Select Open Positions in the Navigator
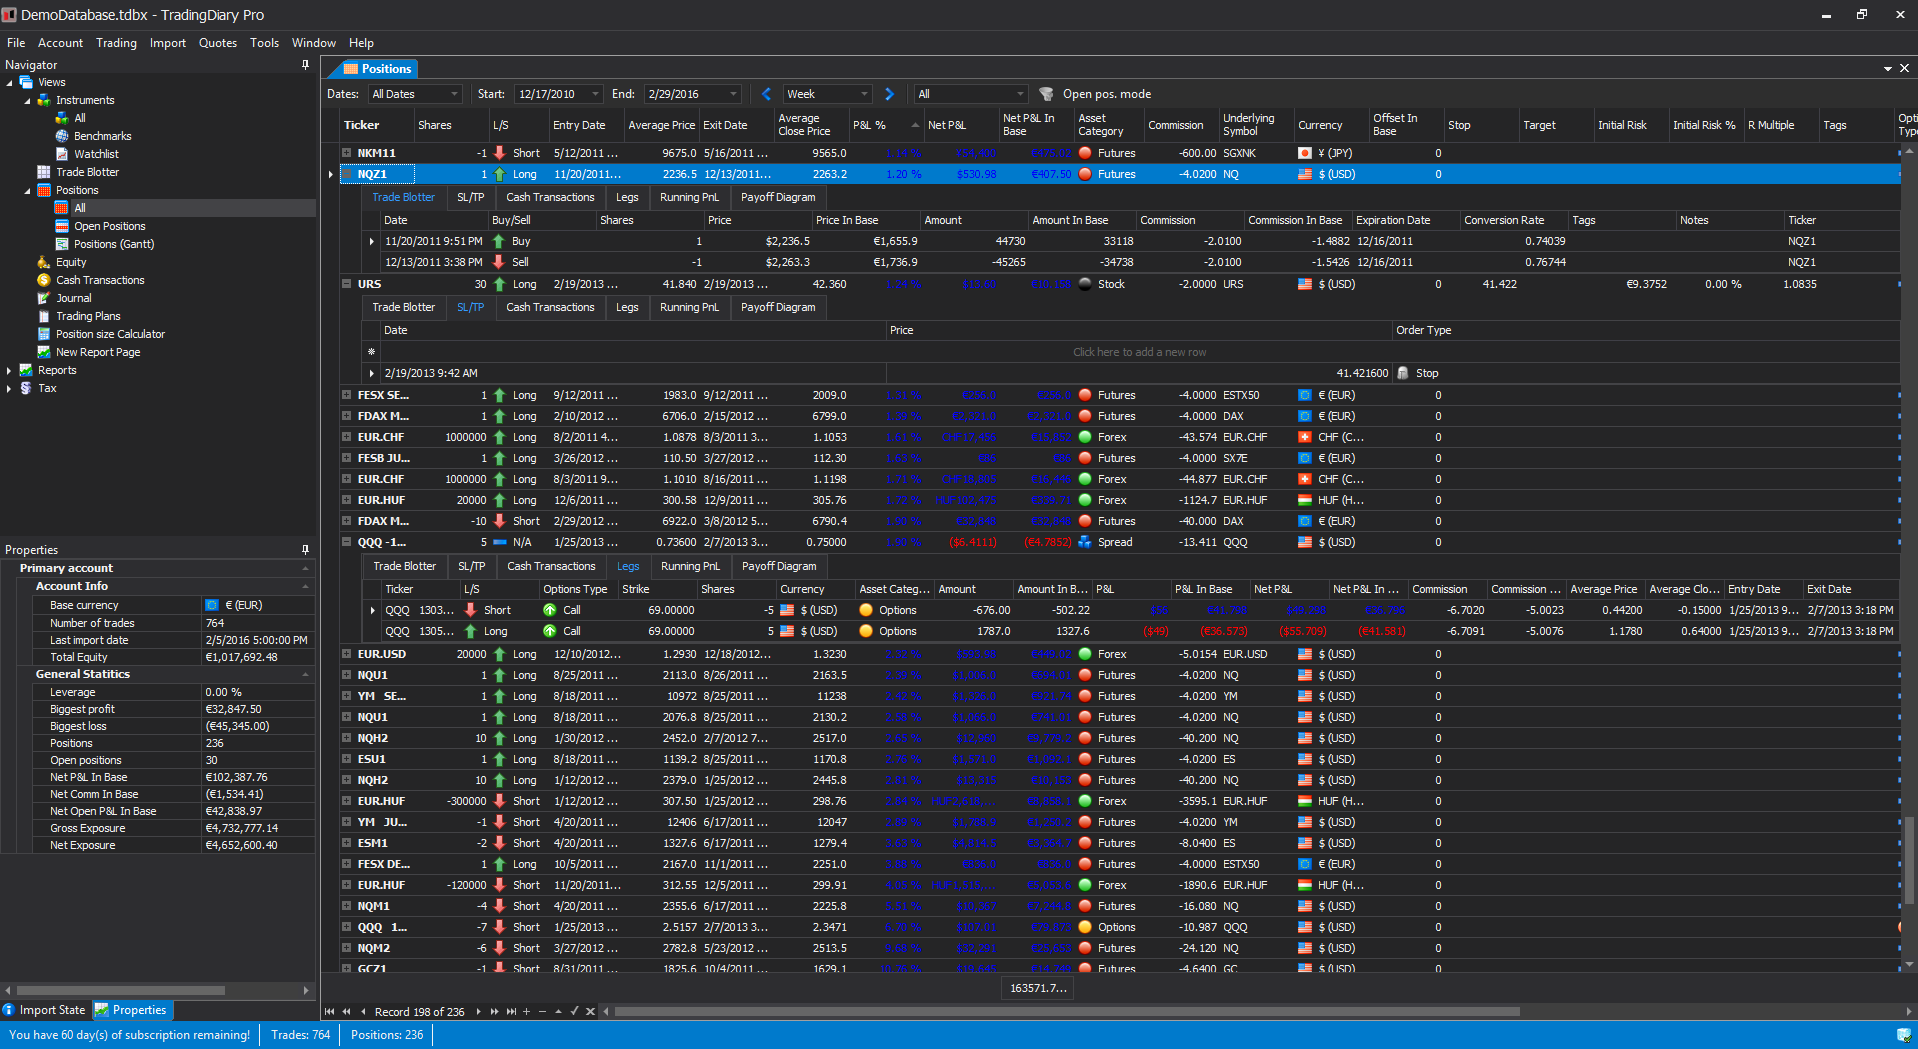 pos(109,226)
